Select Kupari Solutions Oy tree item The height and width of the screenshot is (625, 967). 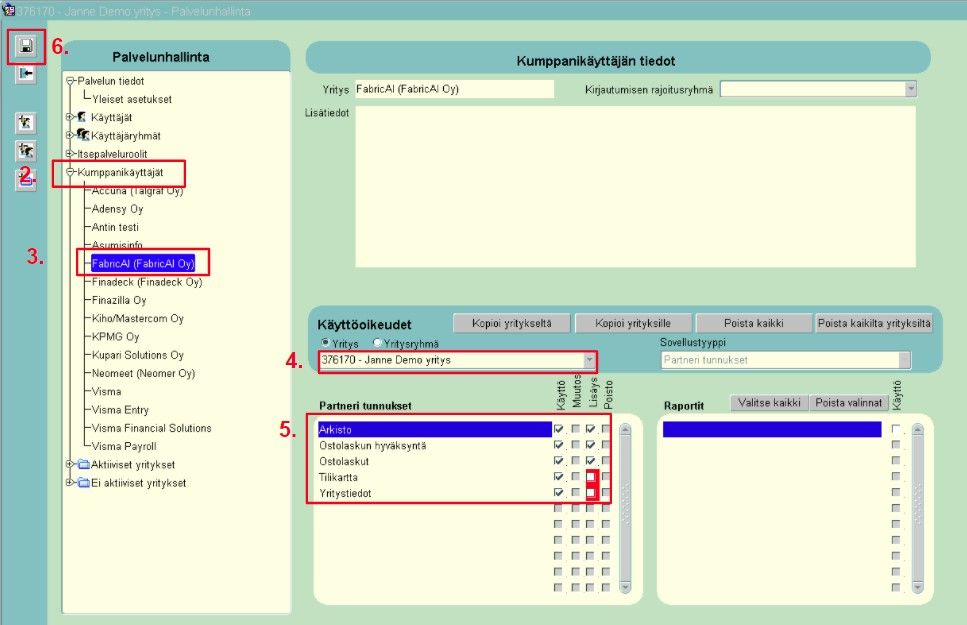coord(138,355)
